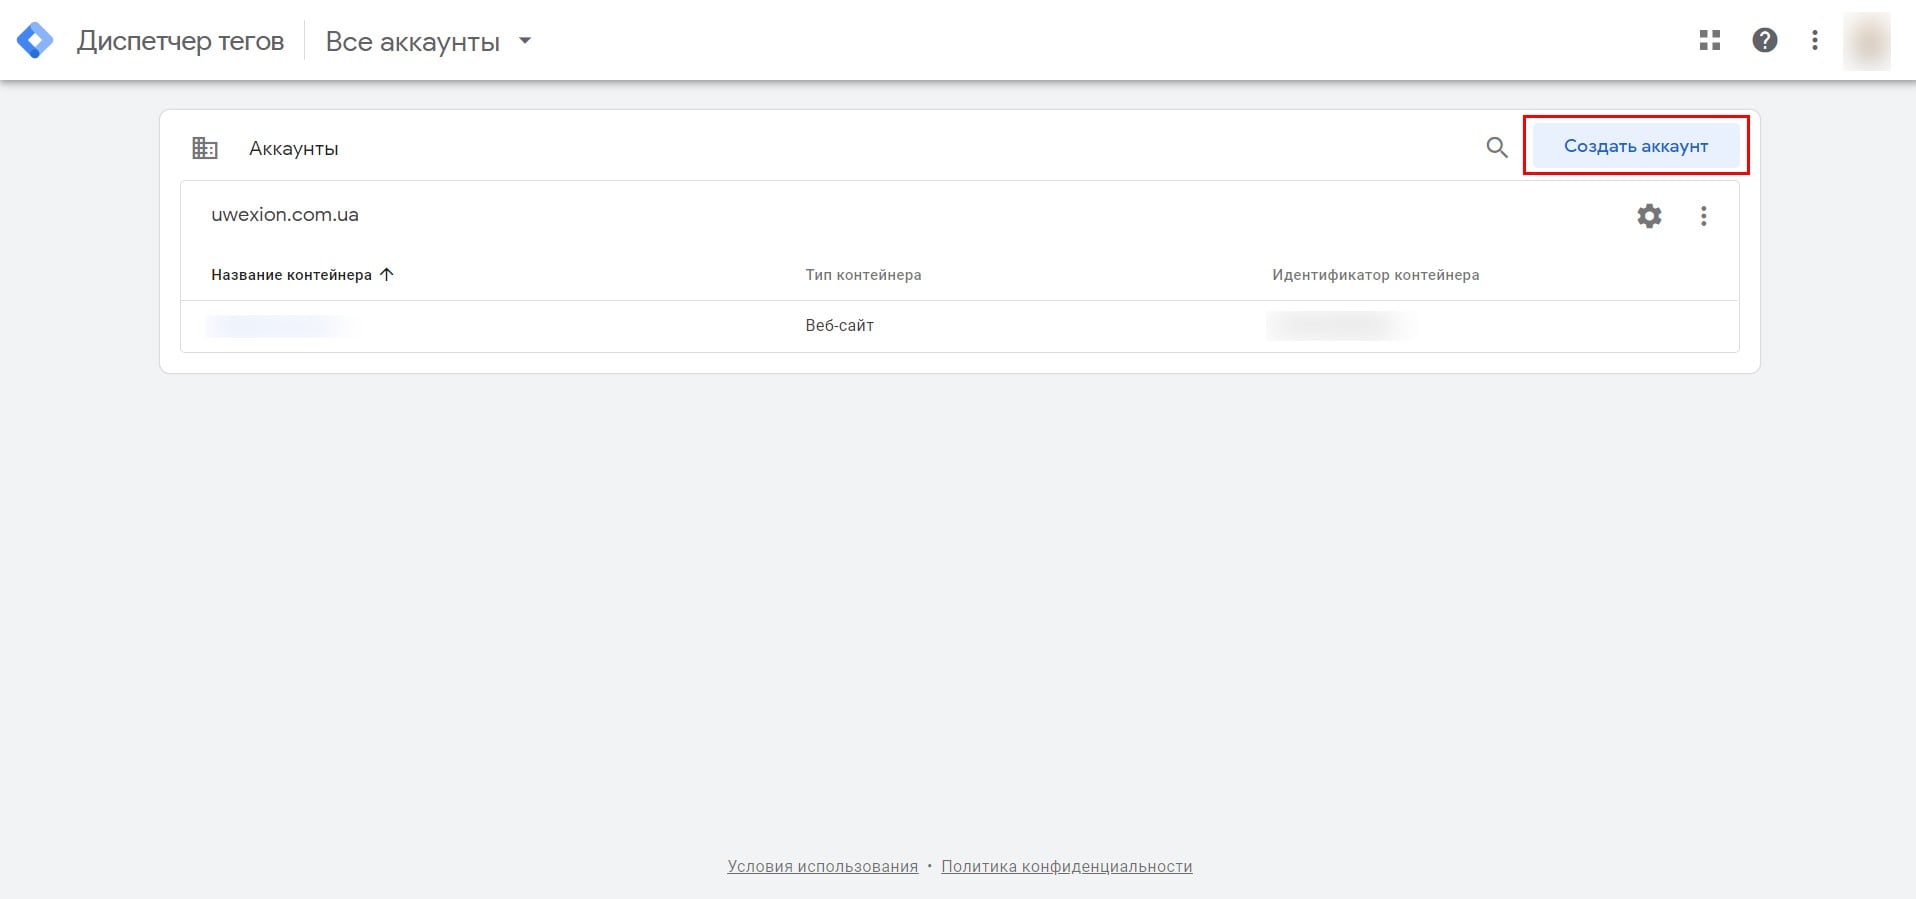Screen dimensions: 1916x899
Task: Click the Google Tag Manager logo
Action: 35,41
